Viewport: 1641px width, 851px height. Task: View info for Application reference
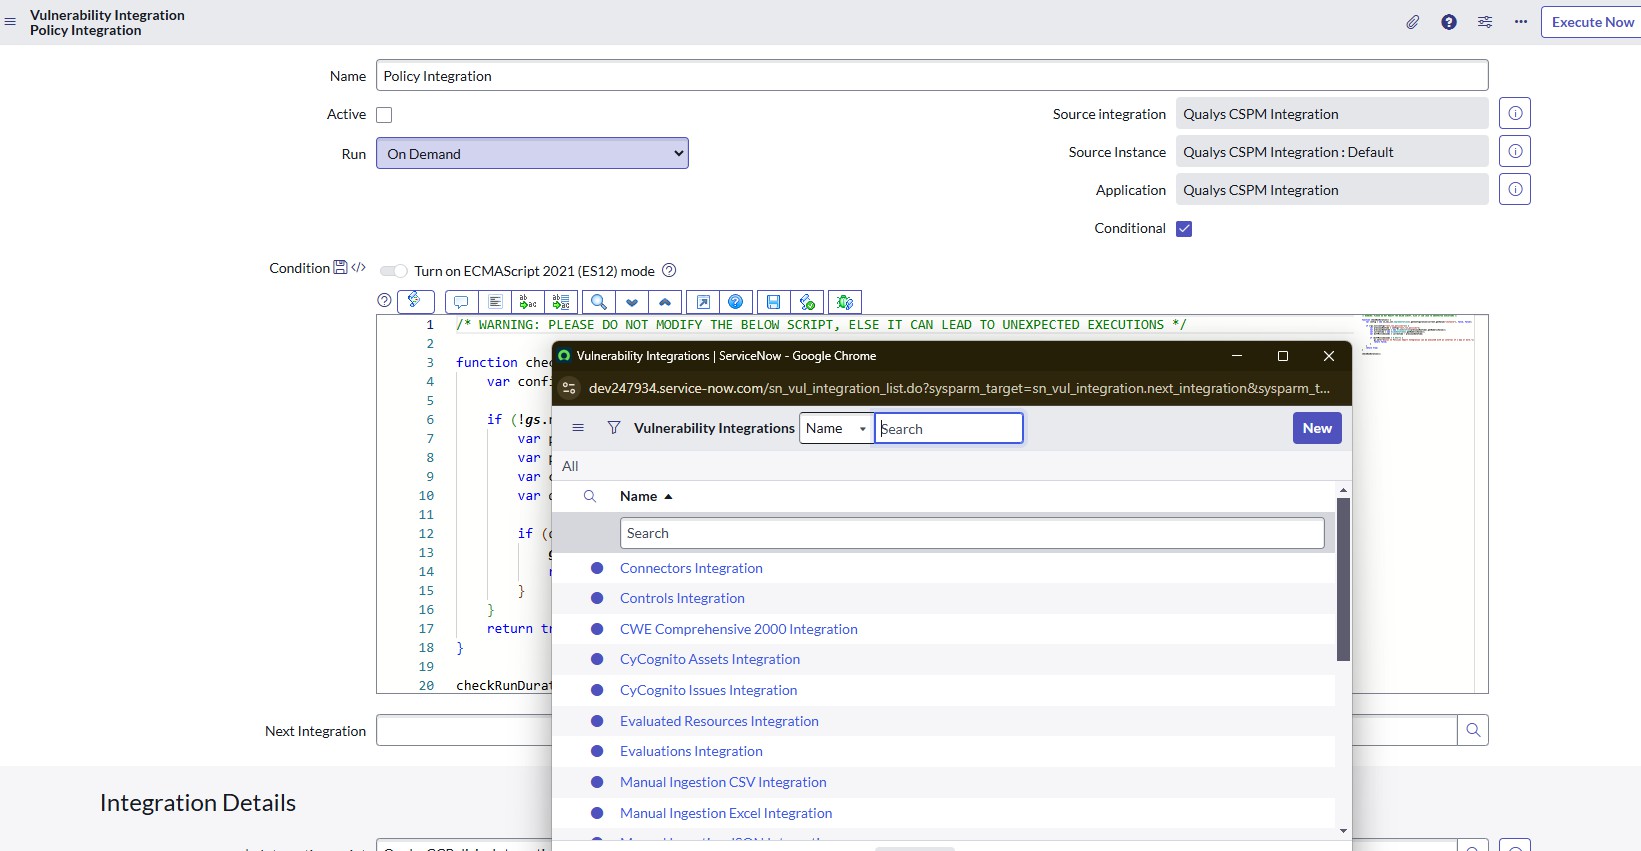click(x=1515, y=189)
